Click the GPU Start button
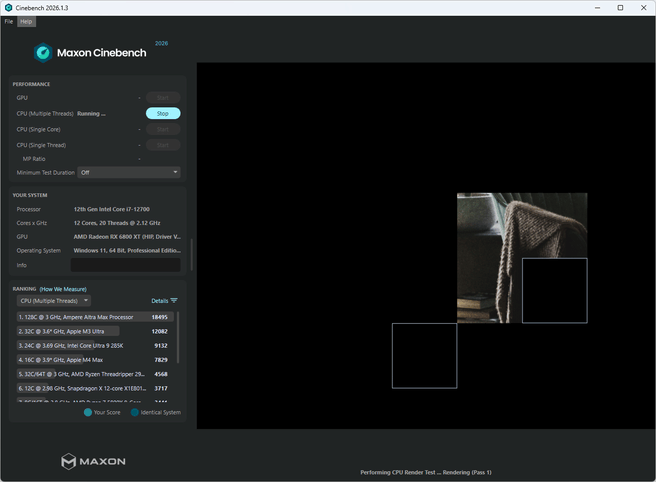The width and height of the screenshot is (656, 482). [163, 97]
